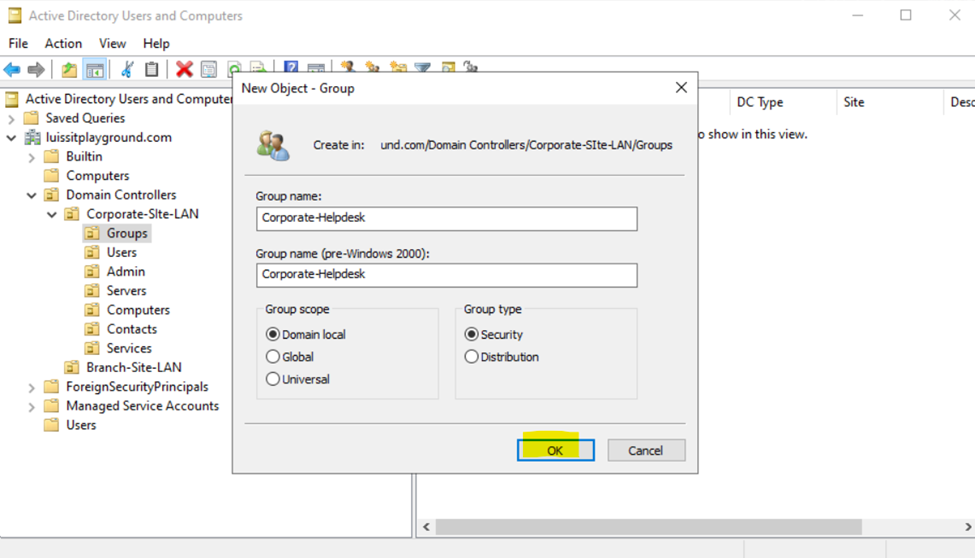Click the Find objects toolbar icon

[x=448, y=66]
